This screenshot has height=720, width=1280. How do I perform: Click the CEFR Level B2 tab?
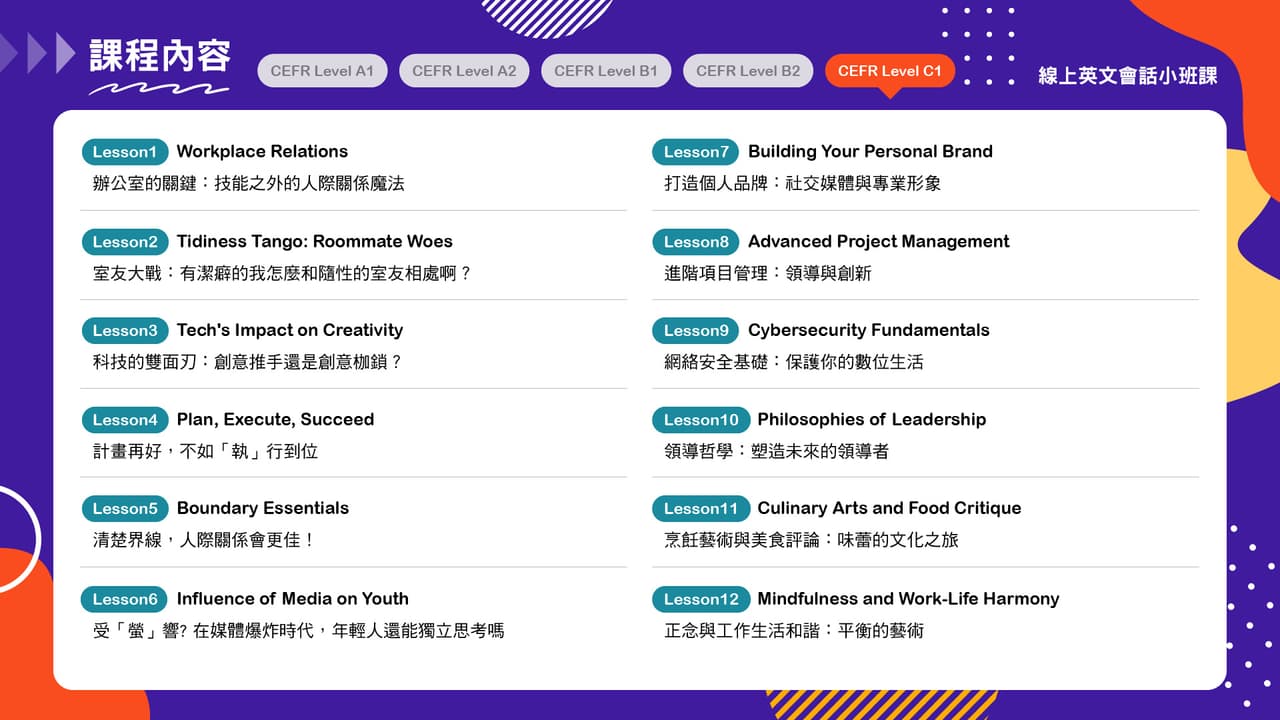[x=748, y=71]
